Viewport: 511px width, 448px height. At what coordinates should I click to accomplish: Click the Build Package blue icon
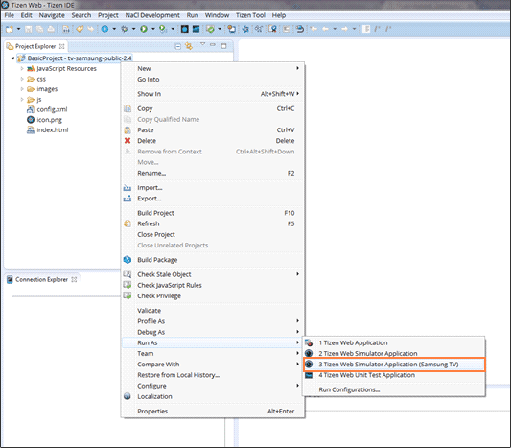point(127,260)
